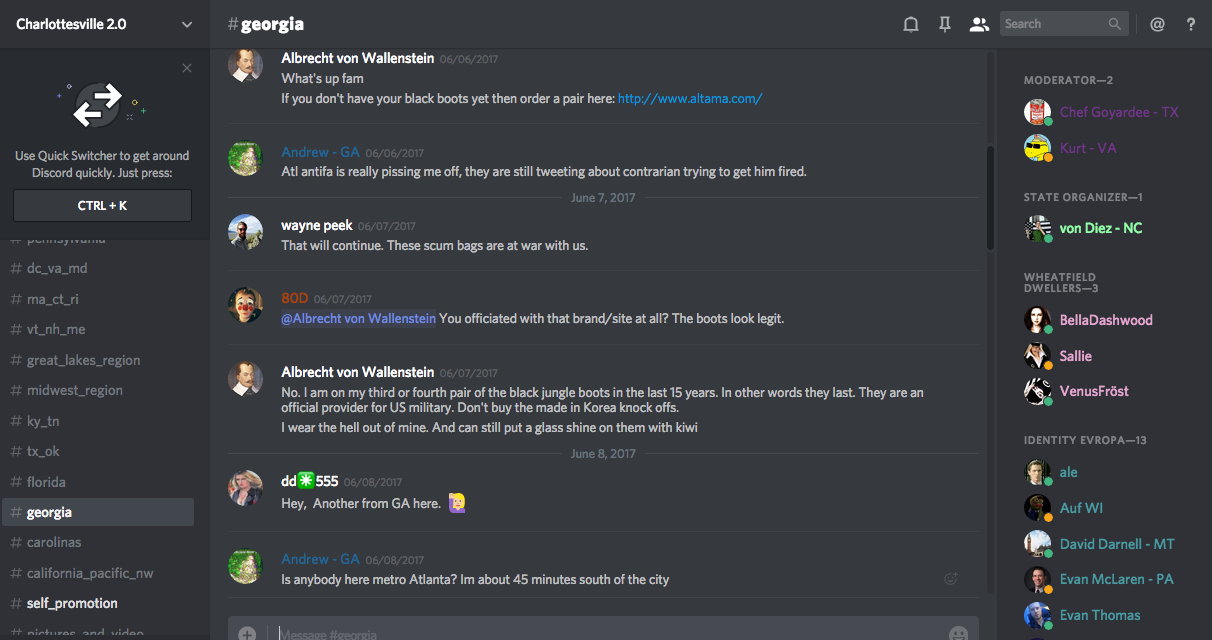Open Chef Goyardee - TX member profile
Screen dimensions: 1212x640
(x=1119, y=112)
